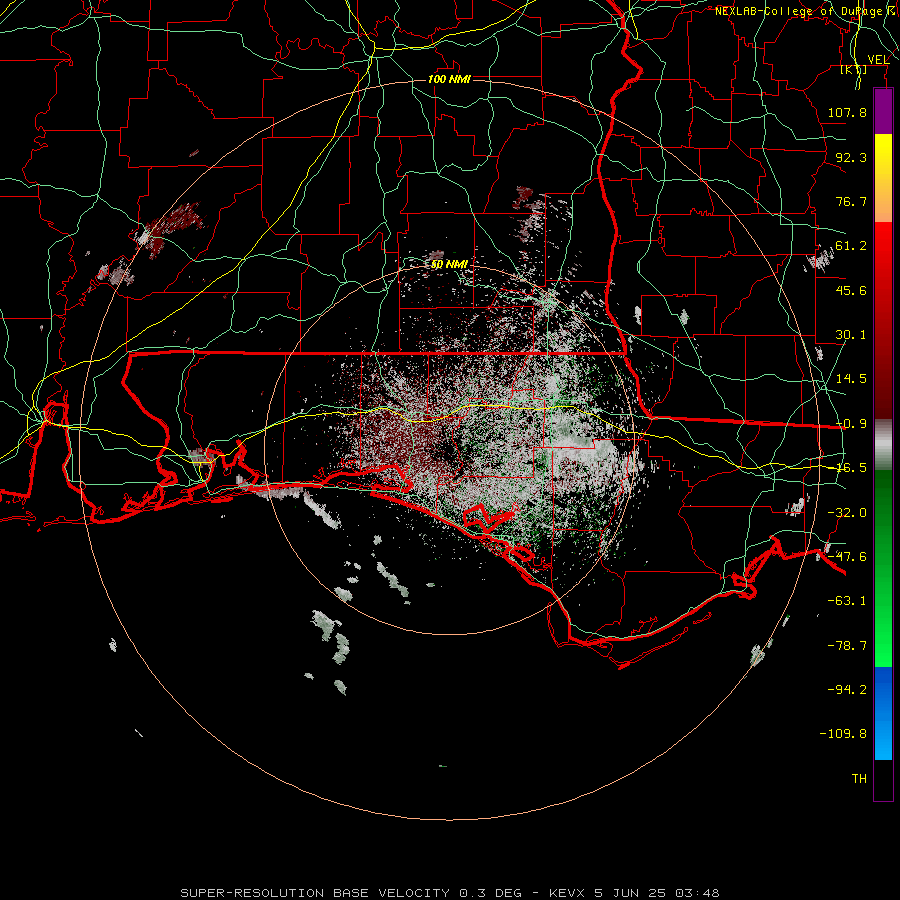Click the Super-Resolution Base Velocity caption
Viewport: 900px width, 900px height.
point(449,893)
